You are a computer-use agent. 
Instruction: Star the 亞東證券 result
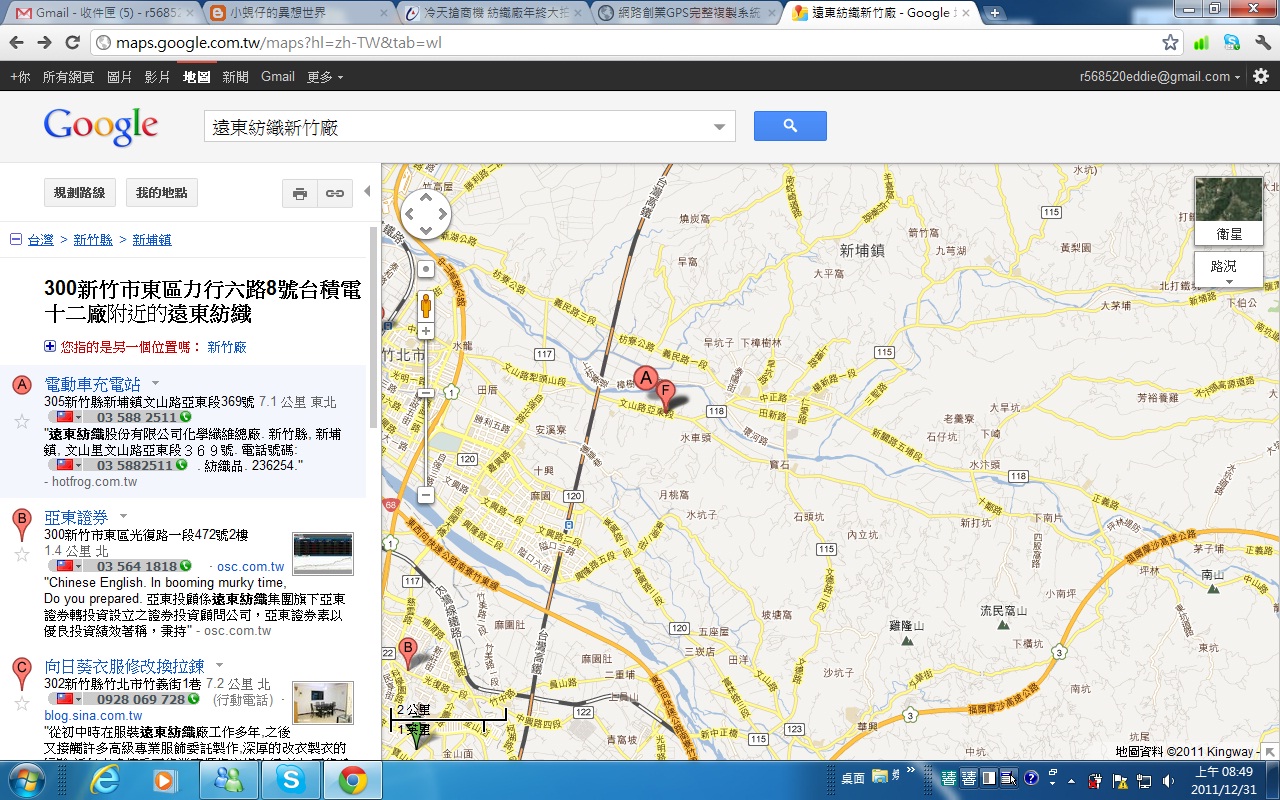[21, 555]
